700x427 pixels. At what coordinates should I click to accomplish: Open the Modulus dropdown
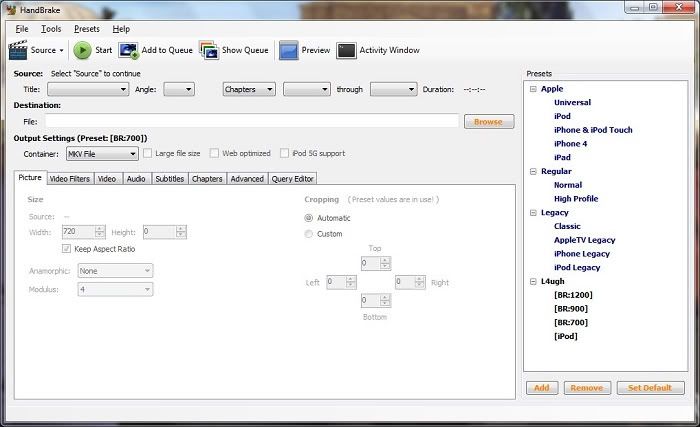tap(115, 289)
